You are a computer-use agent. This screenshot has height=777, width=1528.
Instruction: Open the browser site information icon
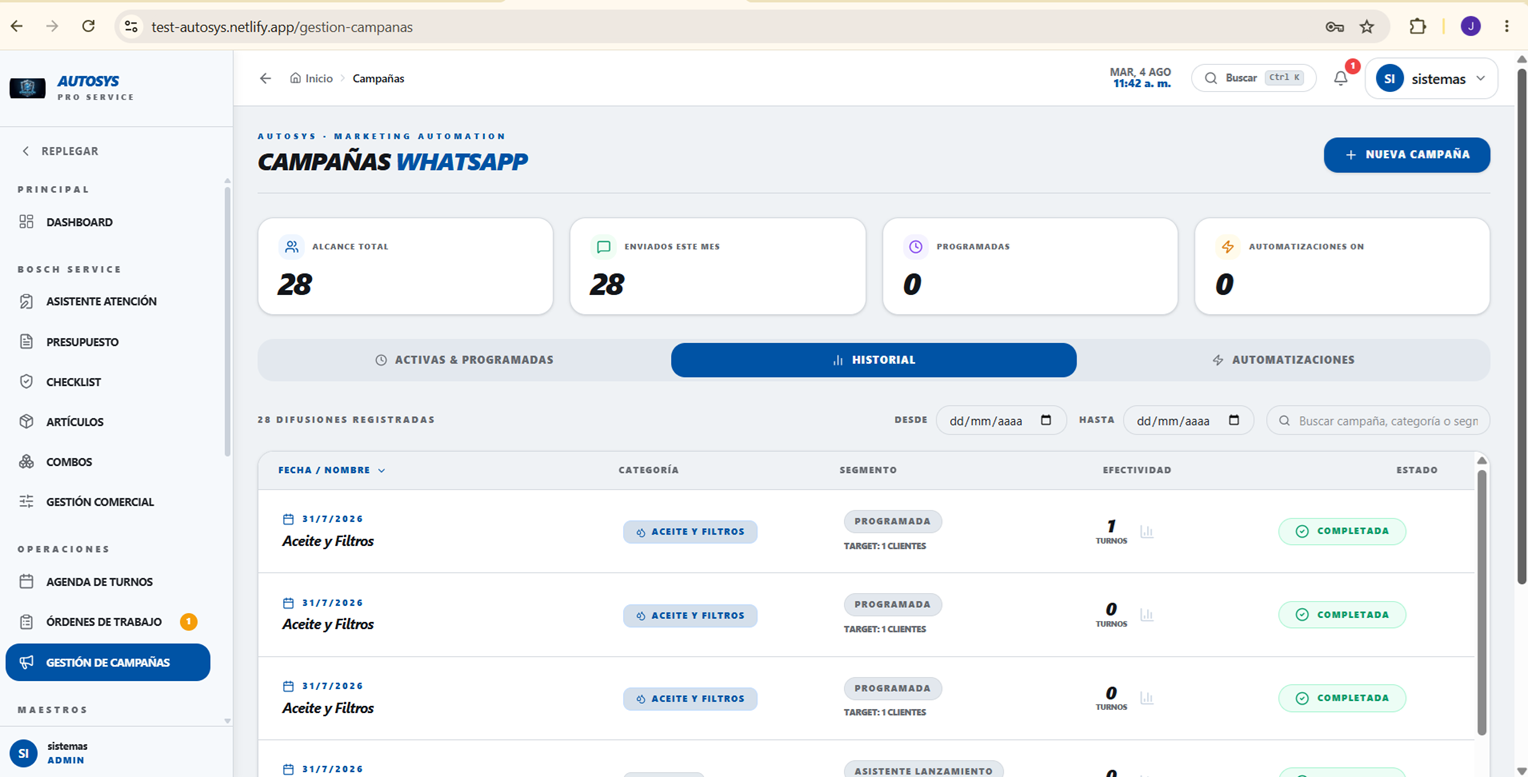[131, 27]
